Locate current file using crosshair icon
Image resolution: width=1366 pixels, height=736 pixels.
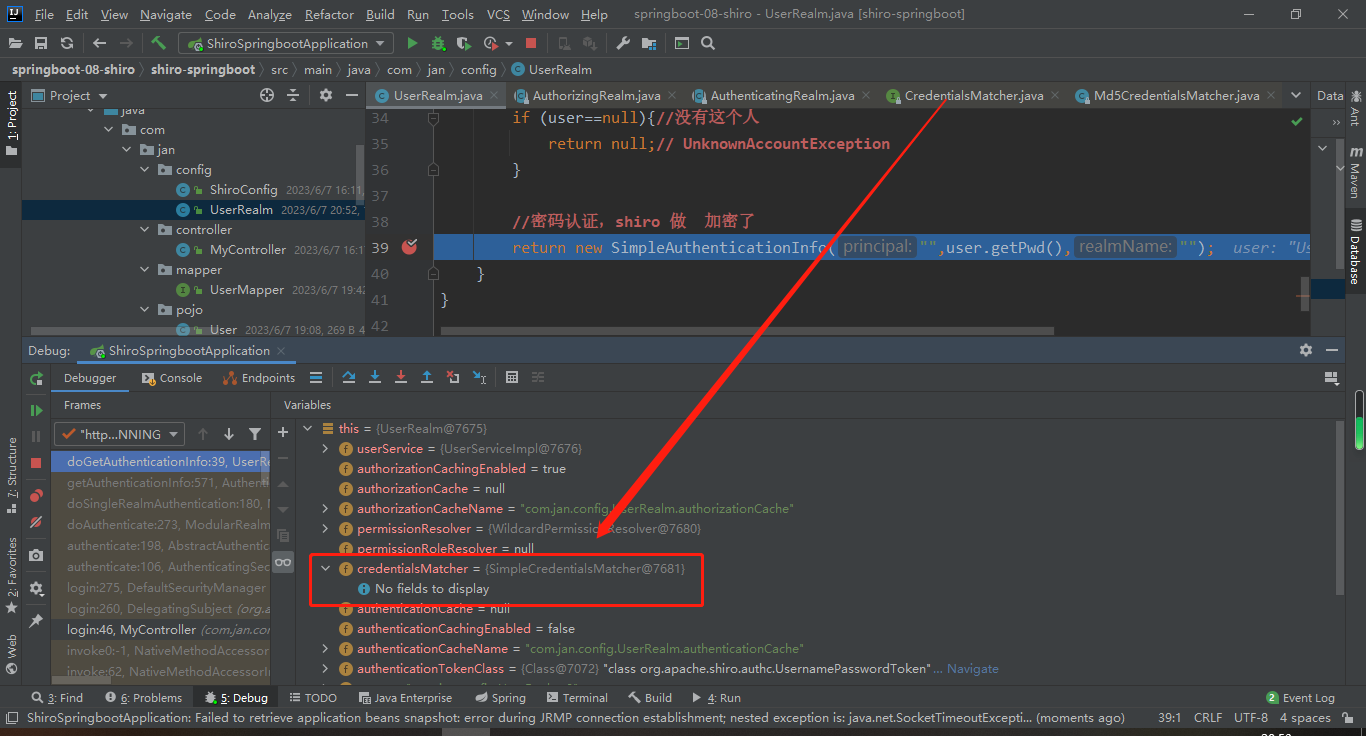click(x=267, y=95)
